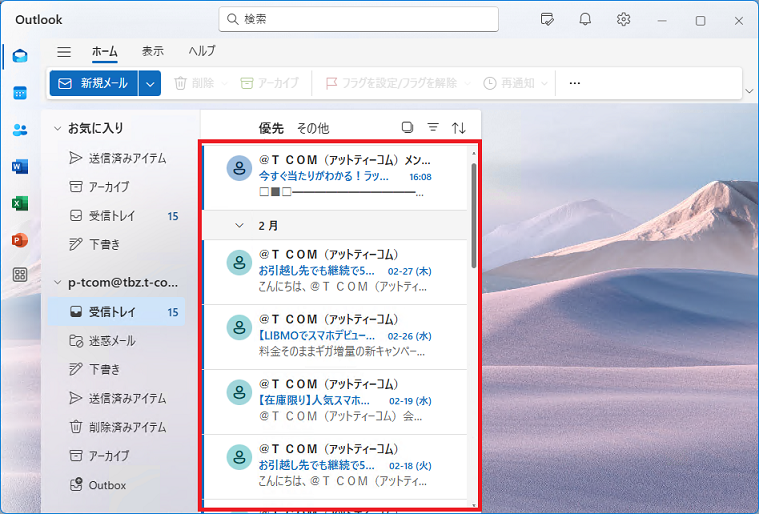Launch Excel from the sidebar

click(20, 204)
